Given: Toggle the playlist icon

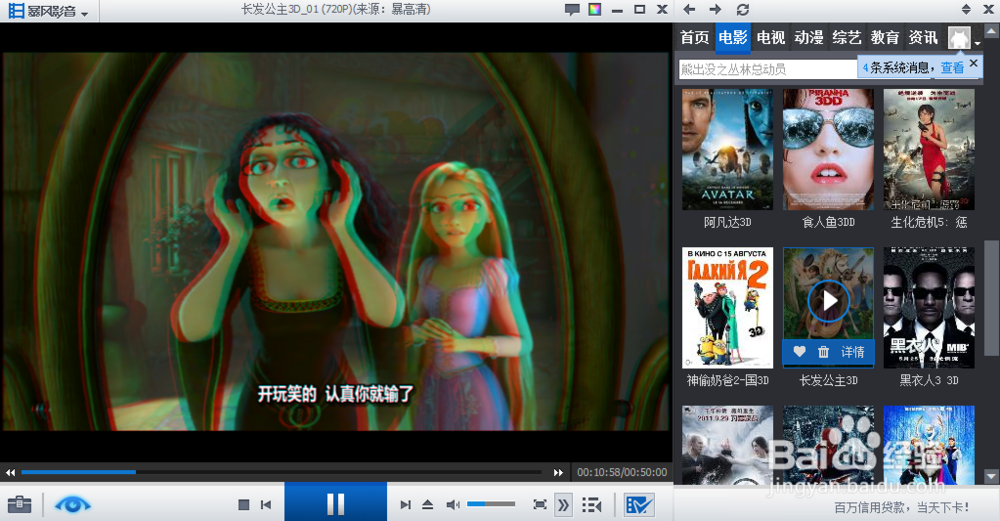Looking at the screenshot, I should tap(592, 506).
